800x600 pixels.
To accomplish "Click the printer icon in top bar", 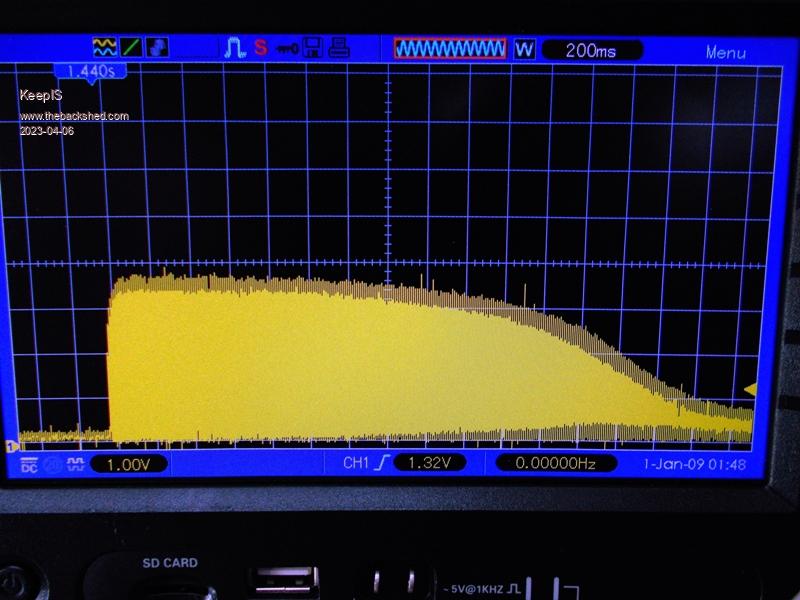I will pos(339,47).
